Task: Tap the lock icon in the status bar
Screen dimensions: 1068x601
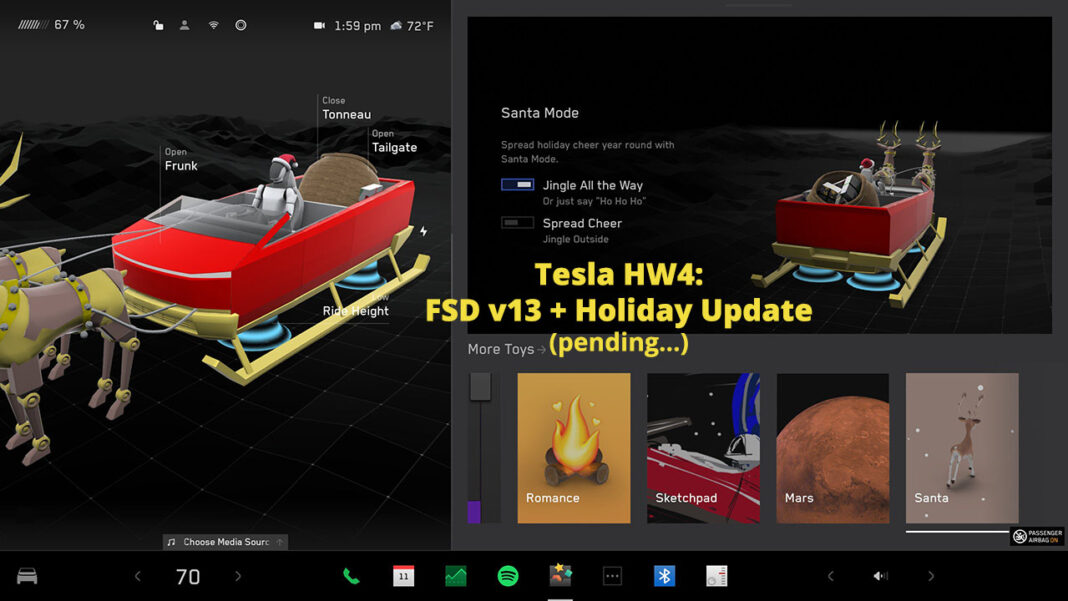Action: [x=157, y=24]
